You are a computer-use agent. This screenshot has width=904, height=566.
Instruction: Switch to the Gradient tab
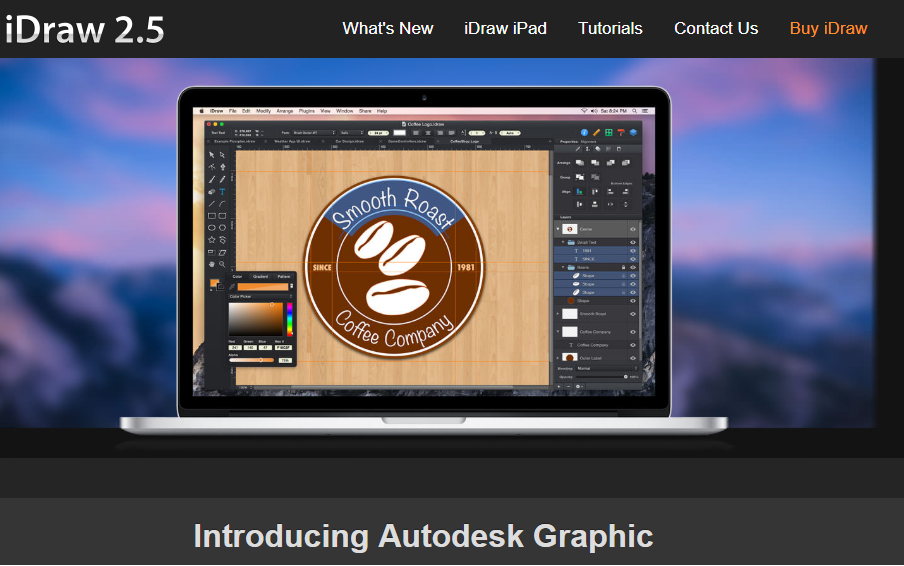click(x=261, y=277)
